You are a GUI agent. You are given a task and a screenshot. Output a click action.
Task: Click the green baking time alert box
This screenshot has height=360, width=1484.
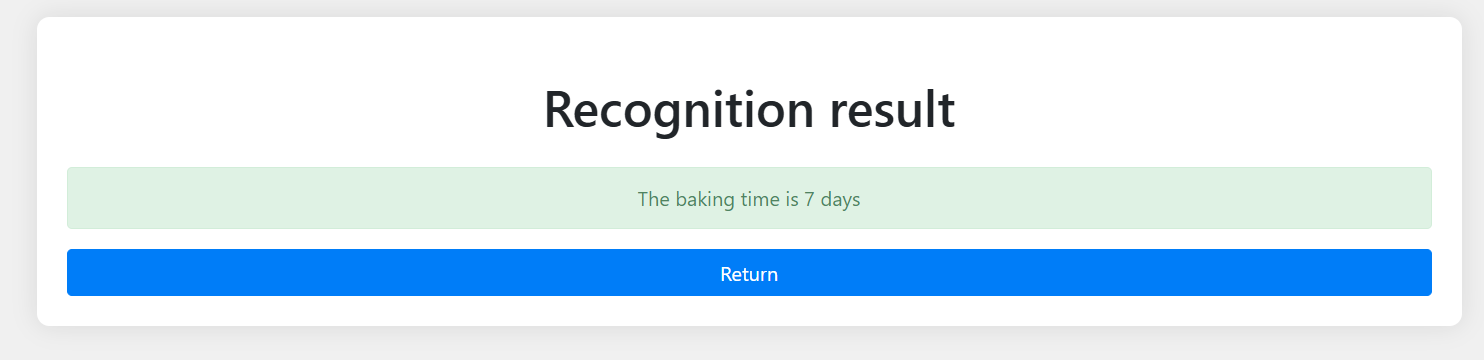coord(749,198)
